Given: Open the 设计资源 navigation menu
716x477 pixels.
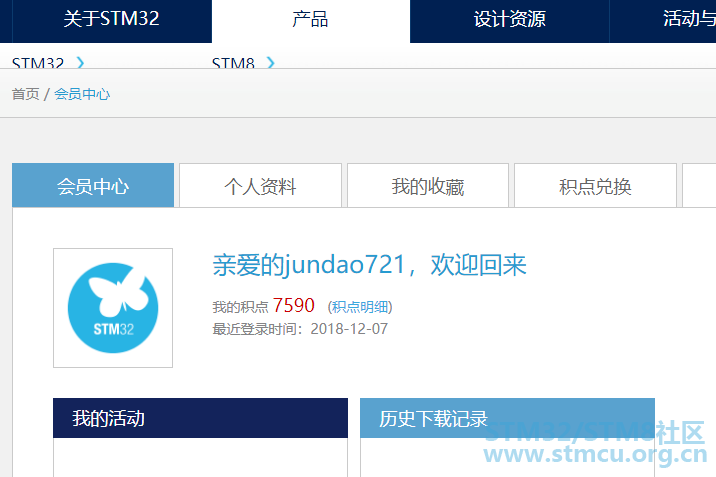Looking at the screenshot, I should click(510, 20).
